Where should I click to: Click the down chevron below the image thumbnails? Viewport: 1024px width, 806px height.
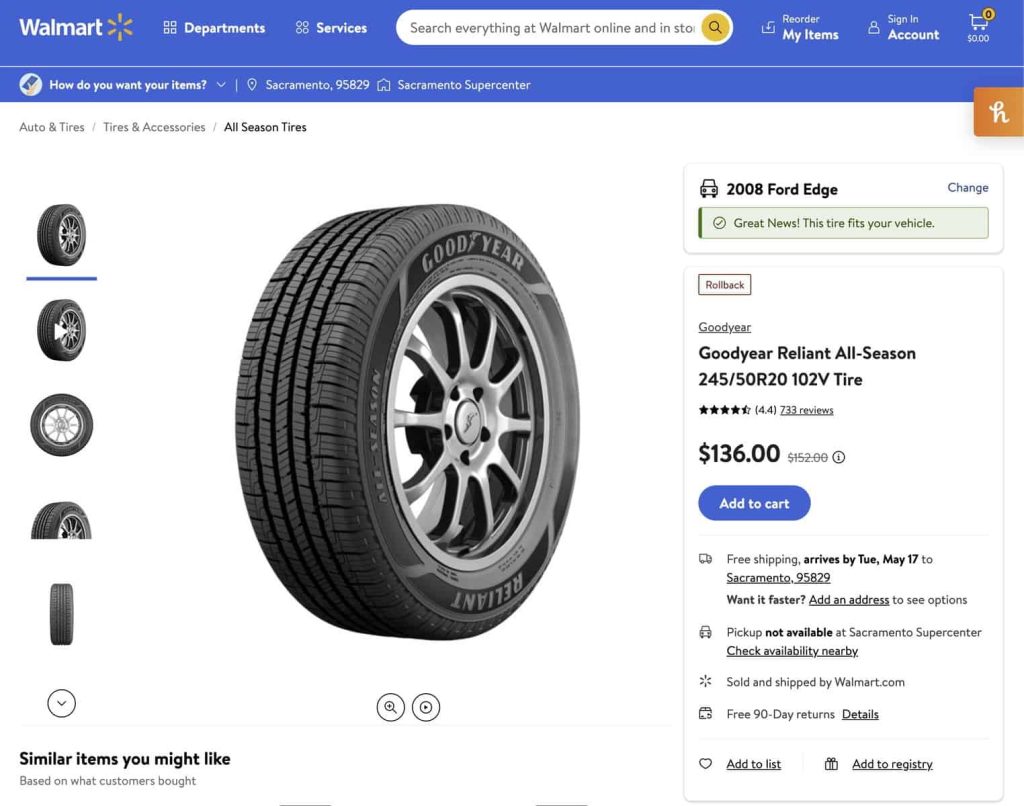point(61,703)
